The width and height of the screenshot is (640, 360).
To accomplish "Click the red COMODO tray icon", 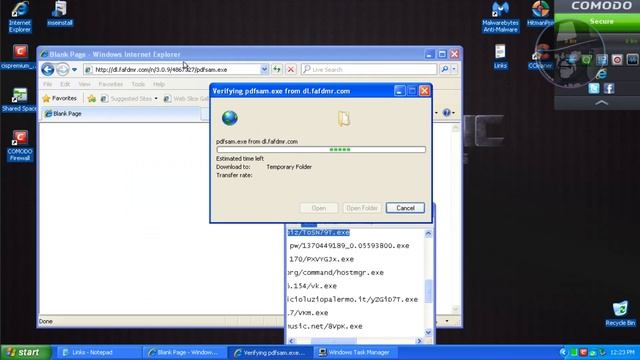I will (x=583, y=352).
